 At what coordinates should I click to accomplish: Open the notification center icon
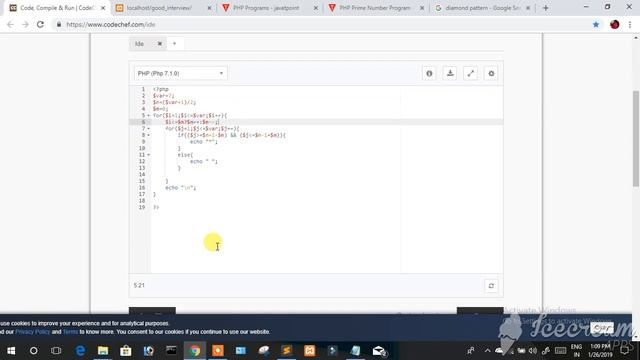624,351
